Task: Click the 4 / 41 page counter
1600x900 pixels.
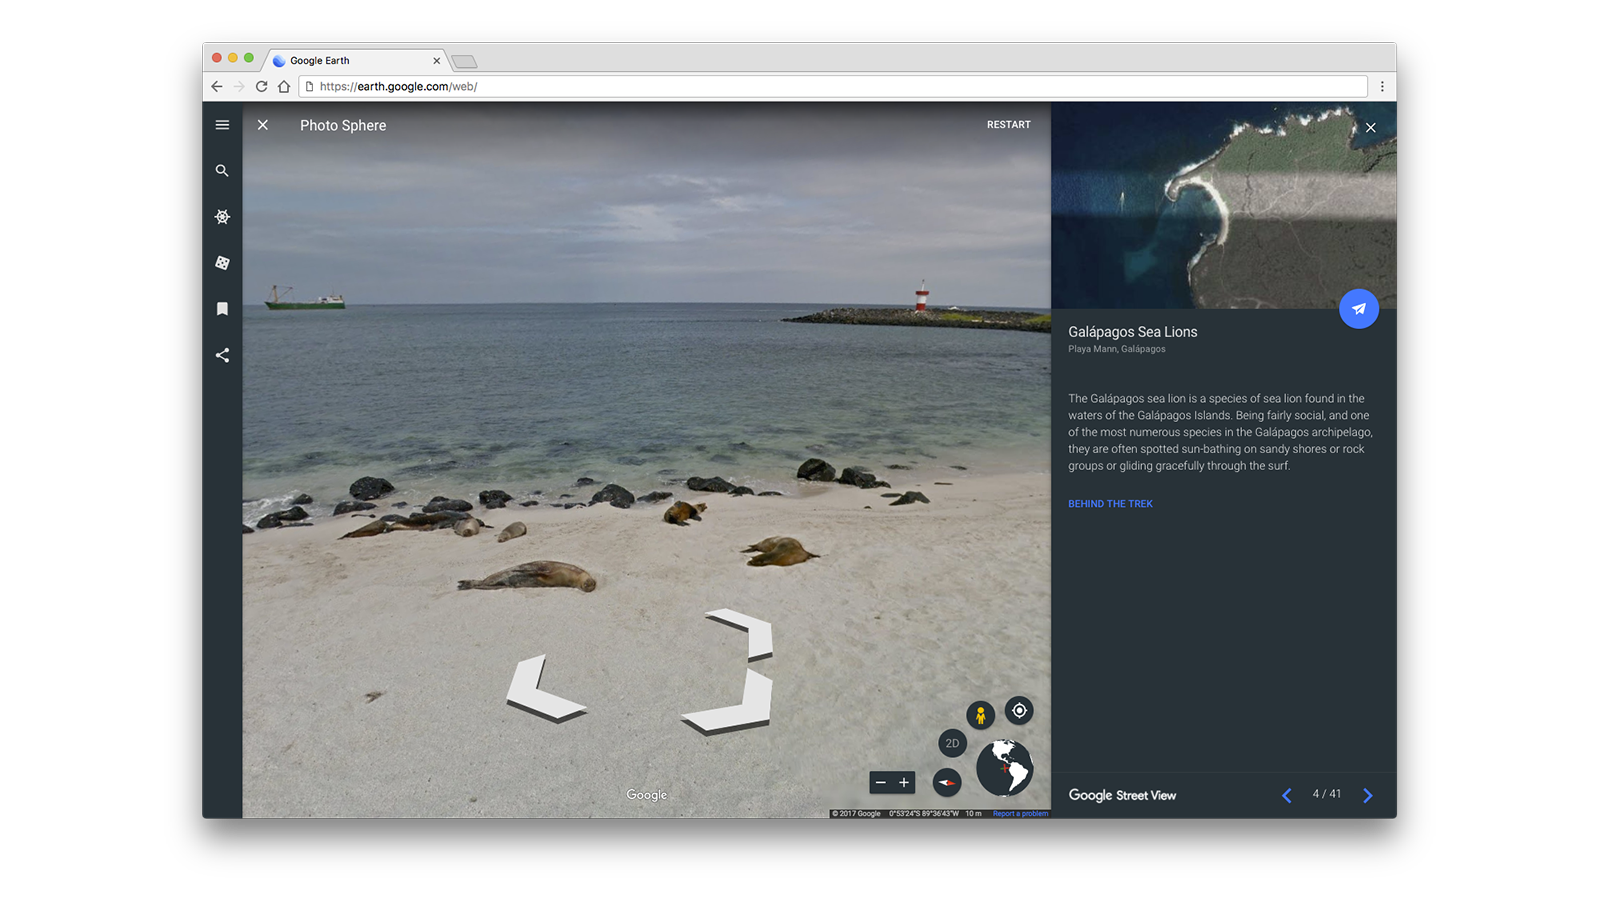Action: click(x=1327, y=794)
